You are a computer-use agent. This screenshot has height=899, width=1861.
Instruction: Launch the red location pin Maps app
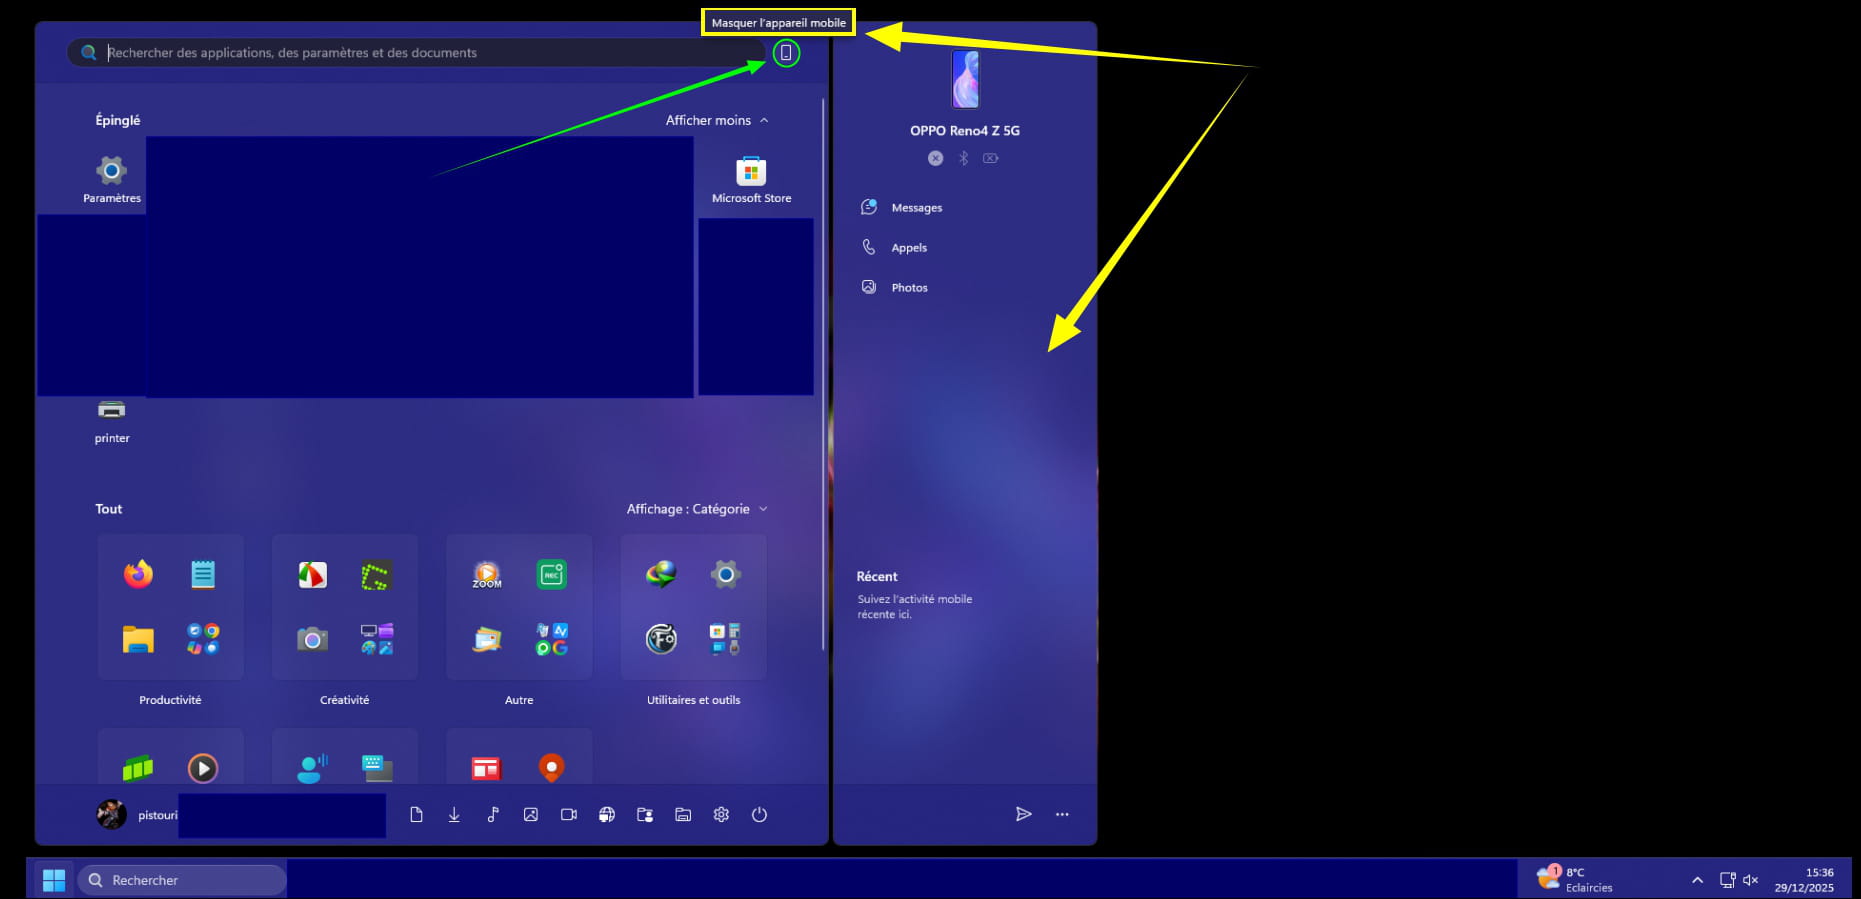(x=551, y=768)
